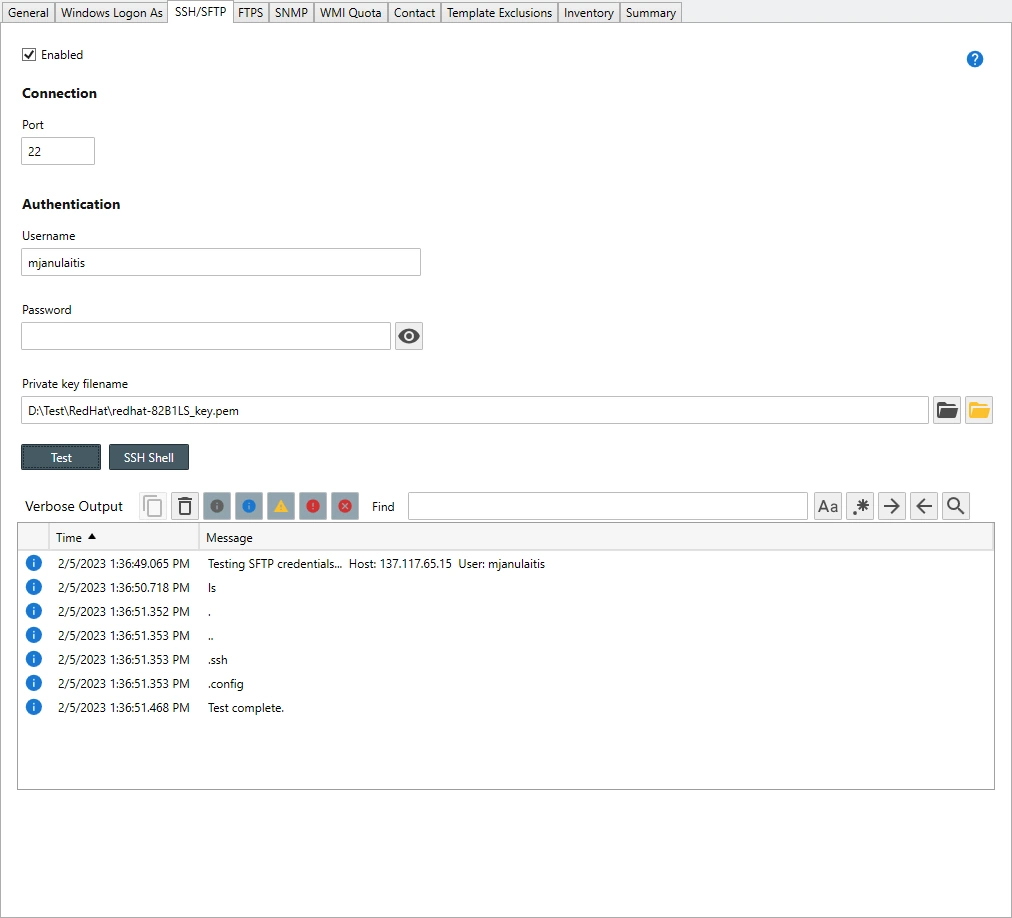The image size is (1012, 918).
Task: Toggle the yellow warning message filter
Action: click(x=281, y=507)
